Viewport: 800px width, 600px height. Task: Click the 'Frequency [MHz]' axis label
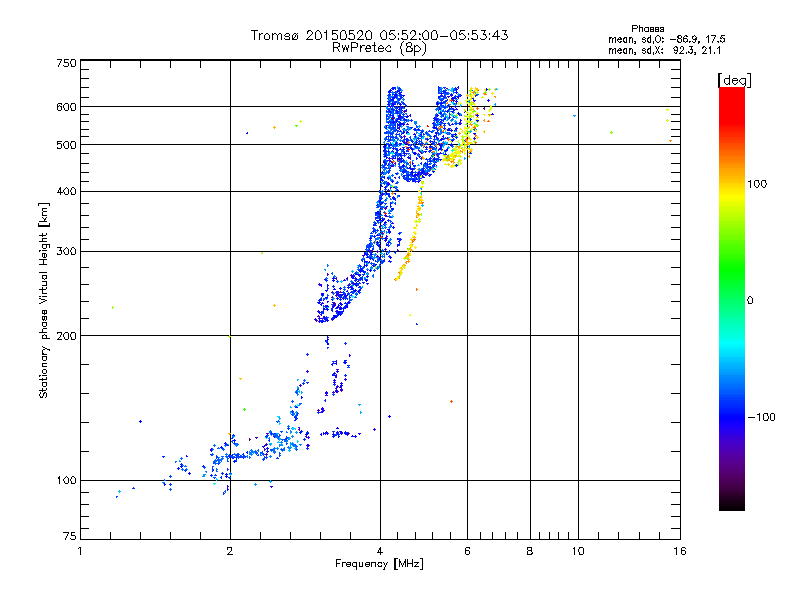[x=379, y=564]
